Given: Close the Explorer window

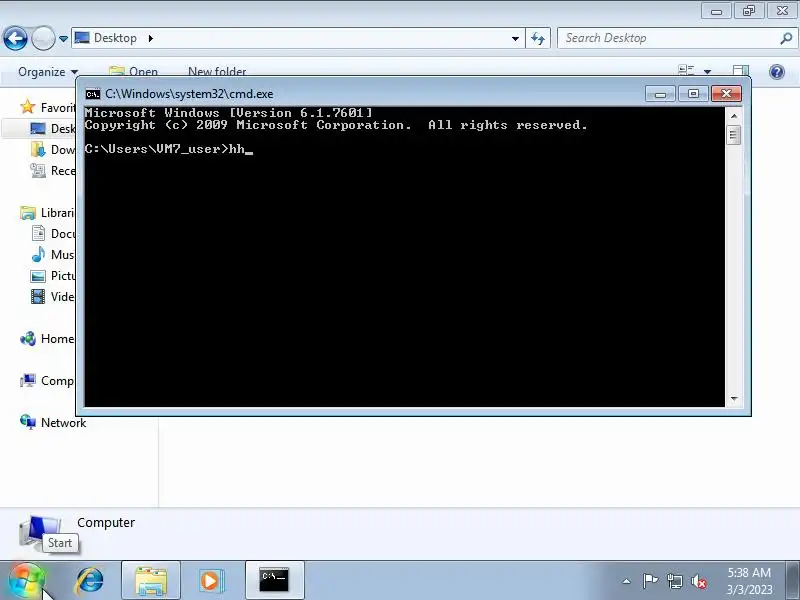Looking at the screenshot, I should pos(782,11).
